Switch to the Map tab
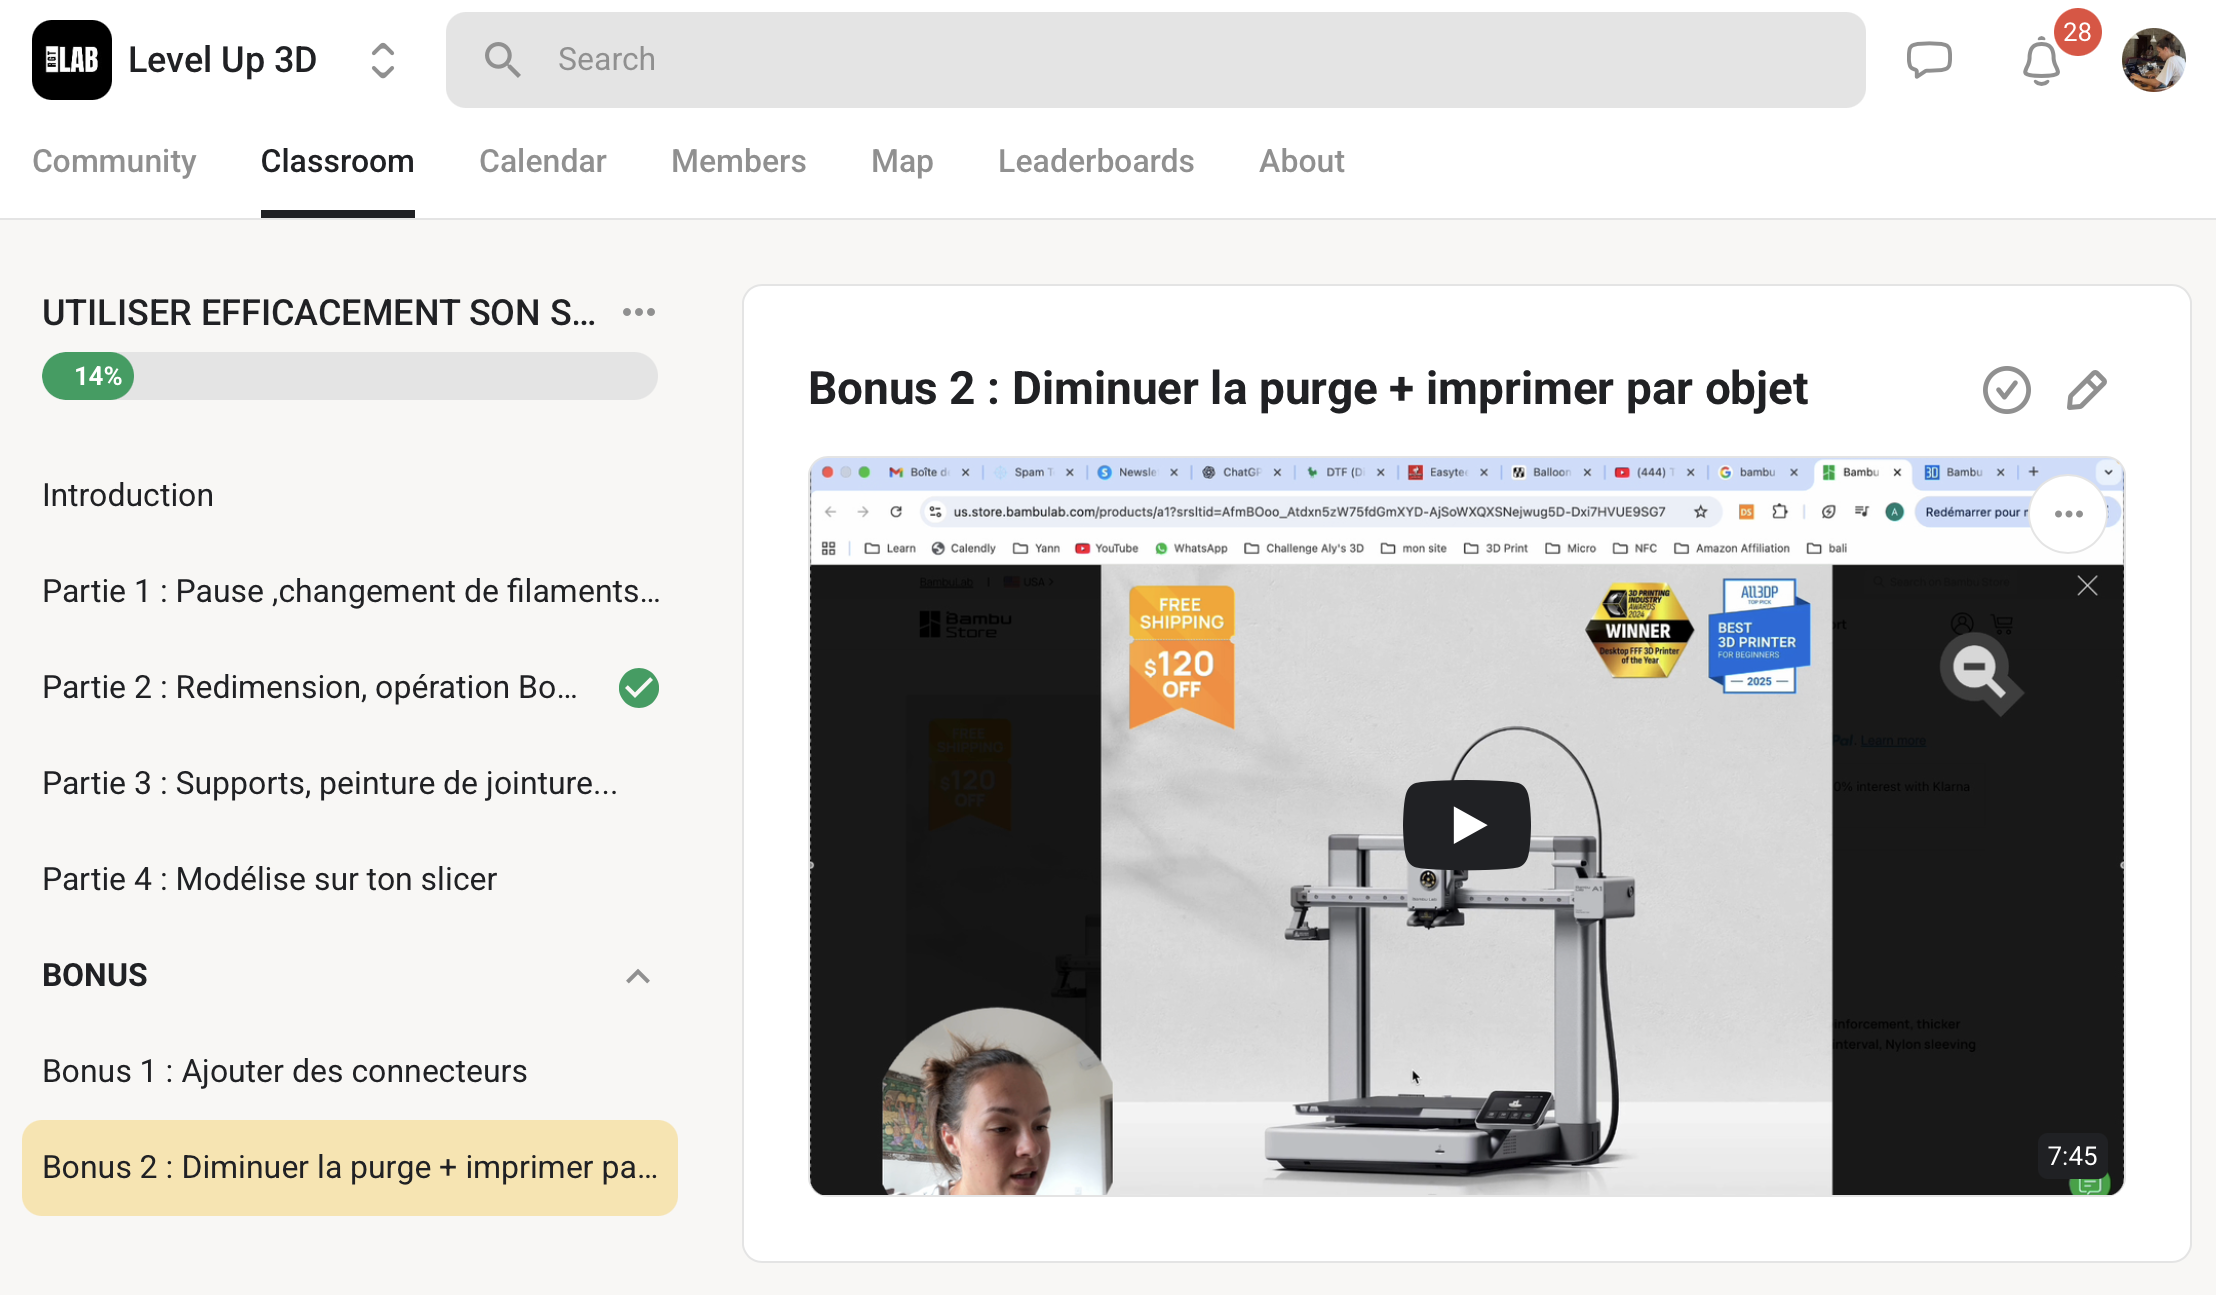Viewport: 2216px width, 1295px height. click(x=902, y=161)
